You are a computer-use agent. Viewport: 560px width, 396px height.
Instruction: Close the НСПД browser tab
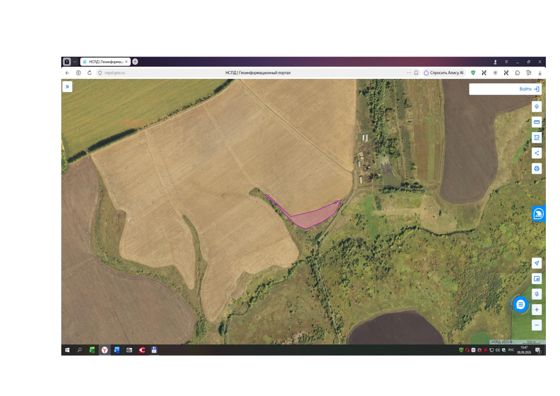(126, 62)
